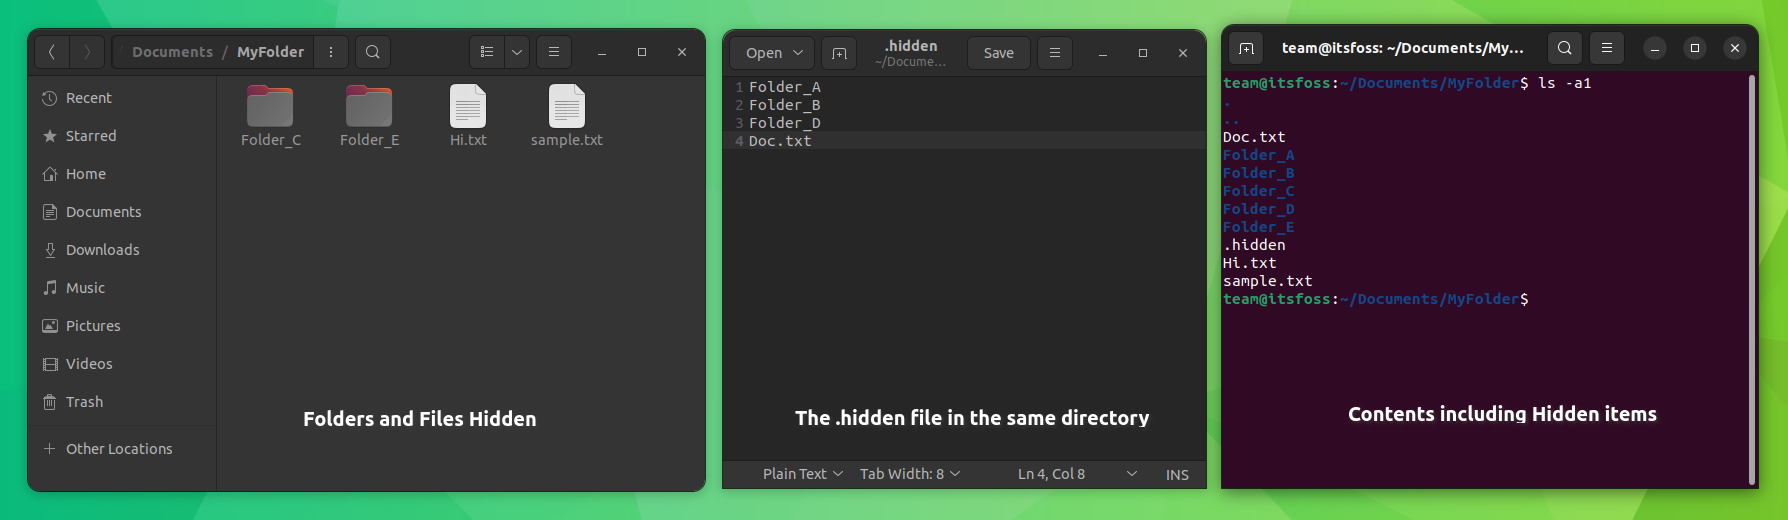
Task: Expand view options dropdown in Files
Action: coord(517,52)
